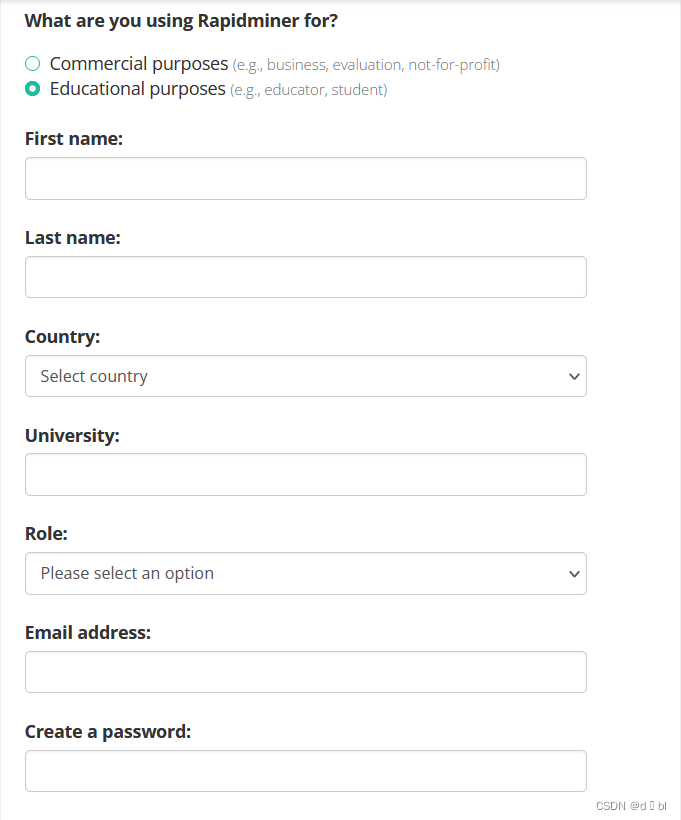The height and width of the screenshot is (820, 681).
Task: Click the "Create a password:" field label
Action: coord(108,732)
